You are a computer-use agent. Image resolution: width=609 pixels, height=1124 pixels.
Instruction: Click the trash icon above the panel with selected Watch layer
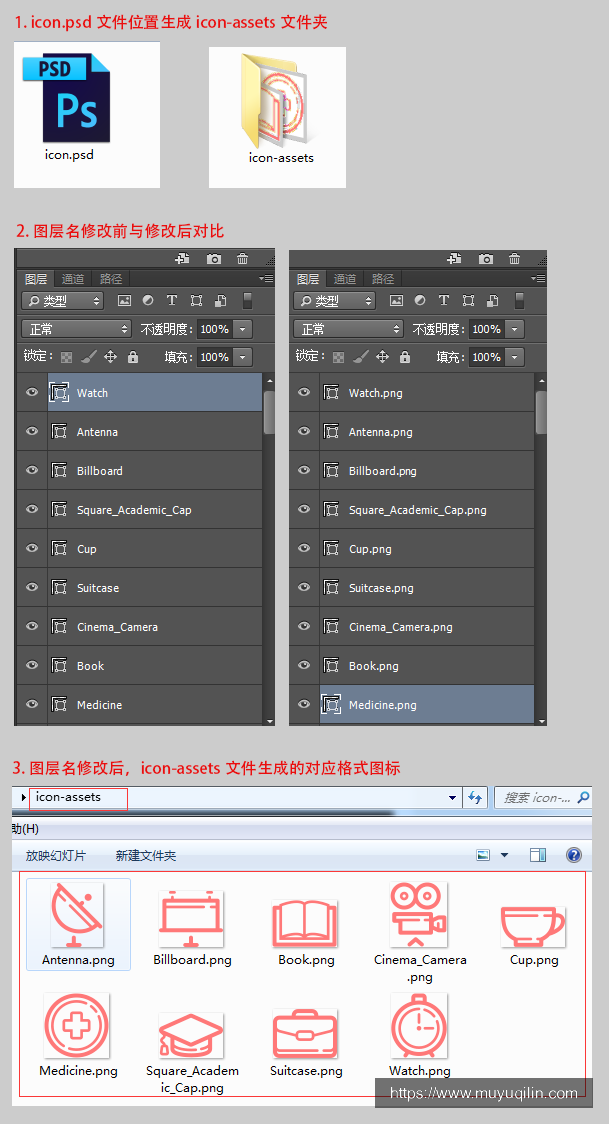pyautogui.click(x=242, y=259)
